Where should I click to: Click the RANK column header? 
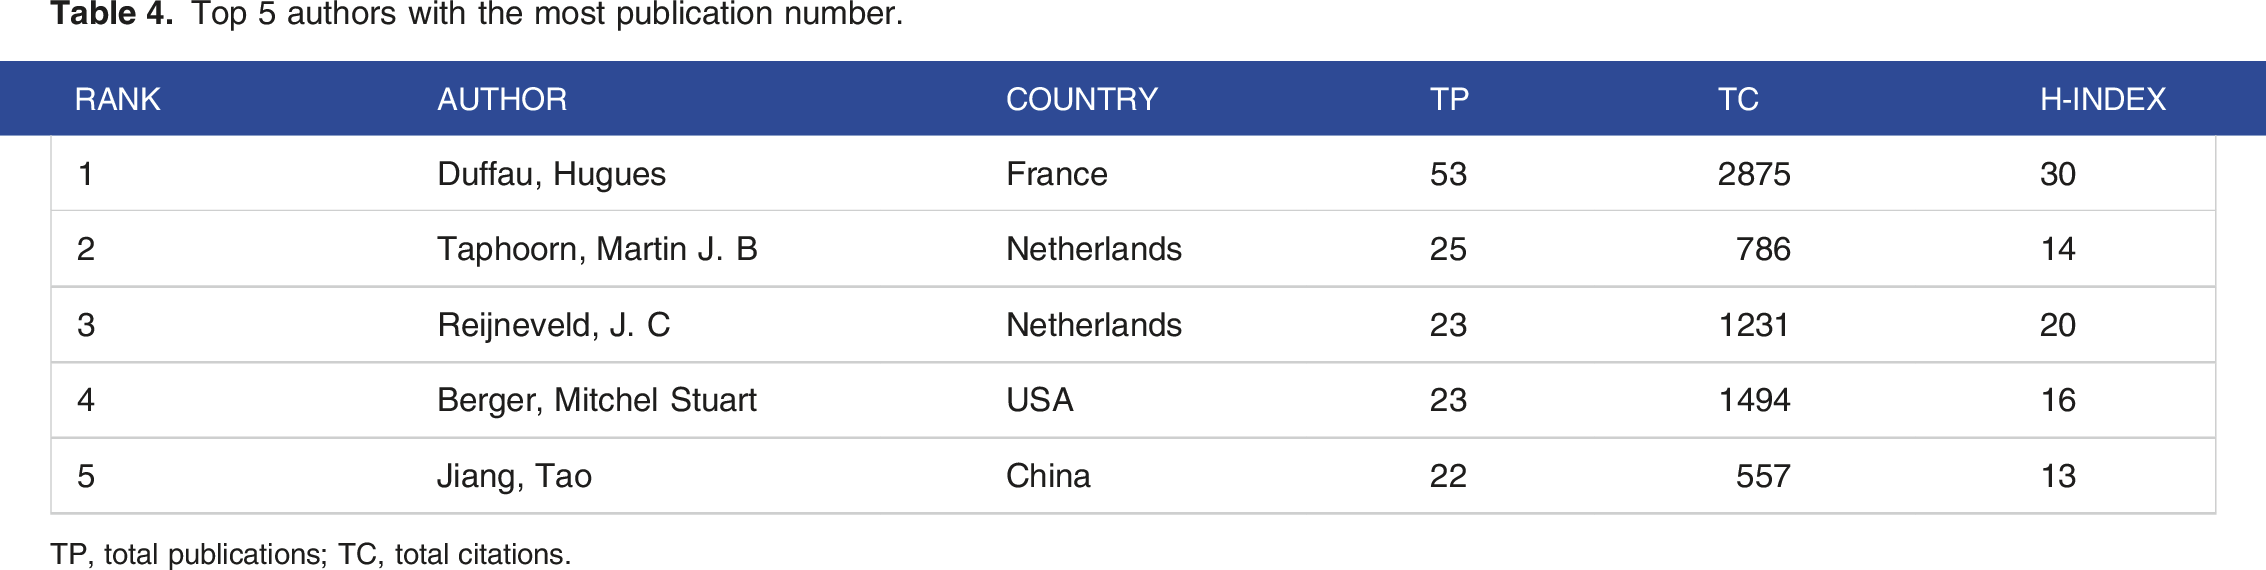[x=117, y=99]
